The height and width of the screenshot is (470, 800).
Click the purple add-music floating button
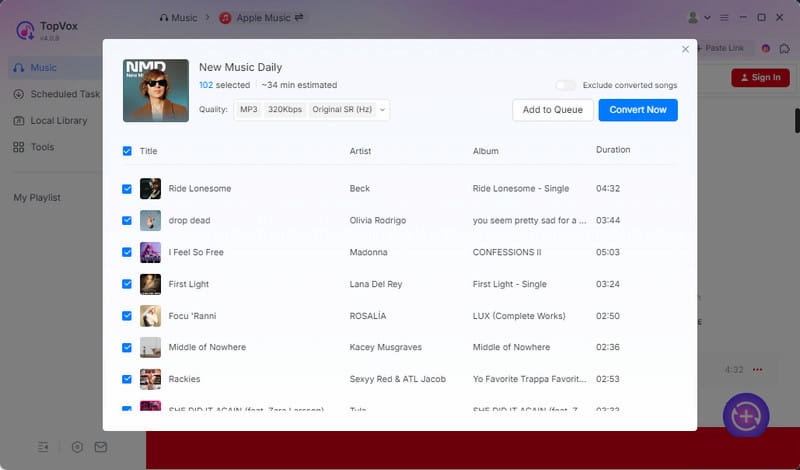(x=746, y=415)
